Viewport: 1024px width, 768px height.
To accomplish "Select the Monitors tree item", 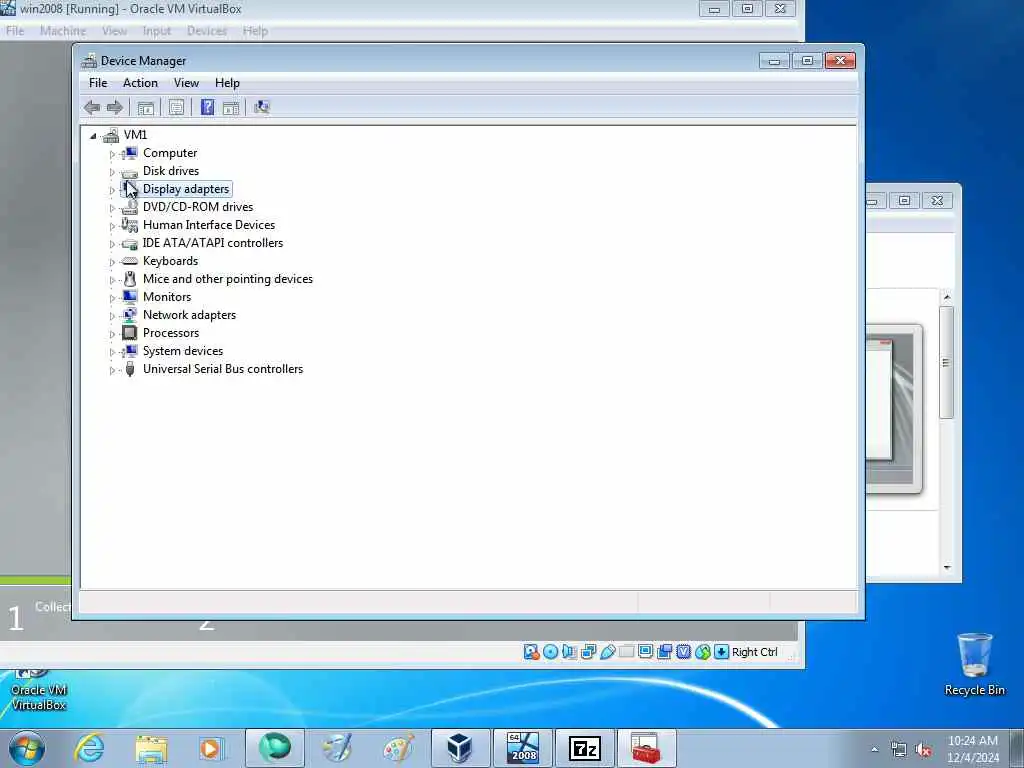I will [167, 297].
